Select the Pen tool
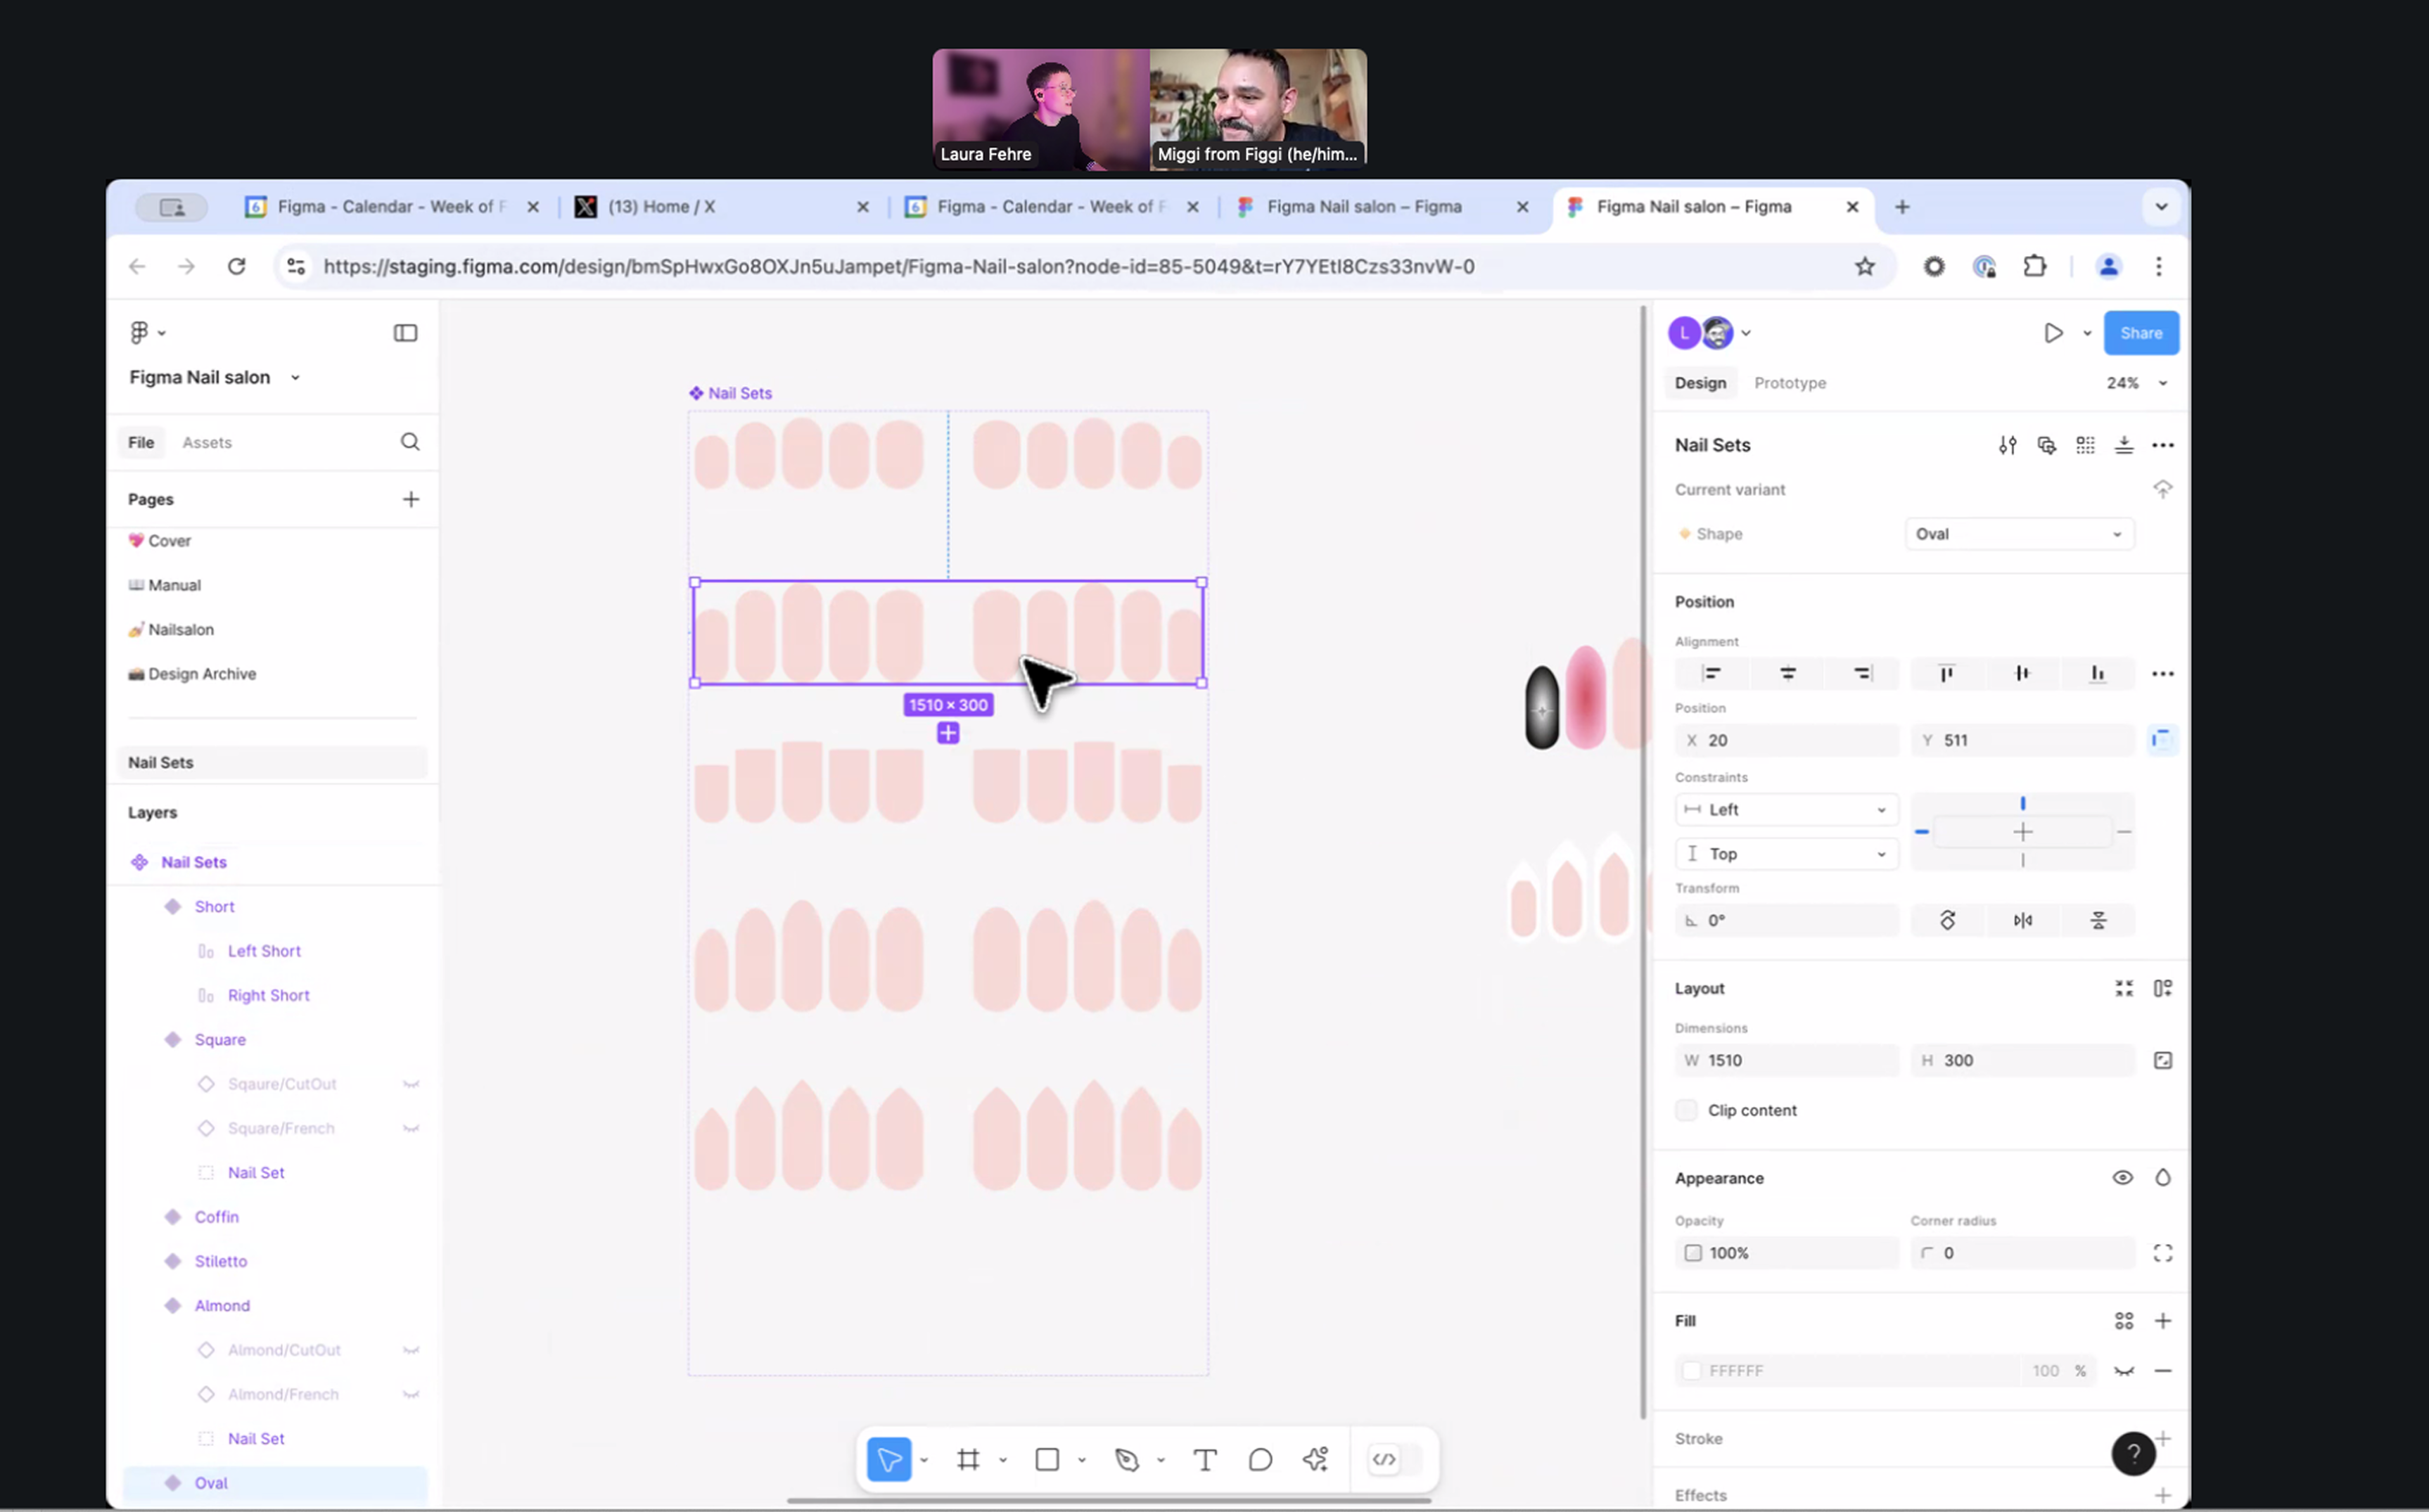Viewport: 2429px width, 1512px height. pos(1127,1459)
